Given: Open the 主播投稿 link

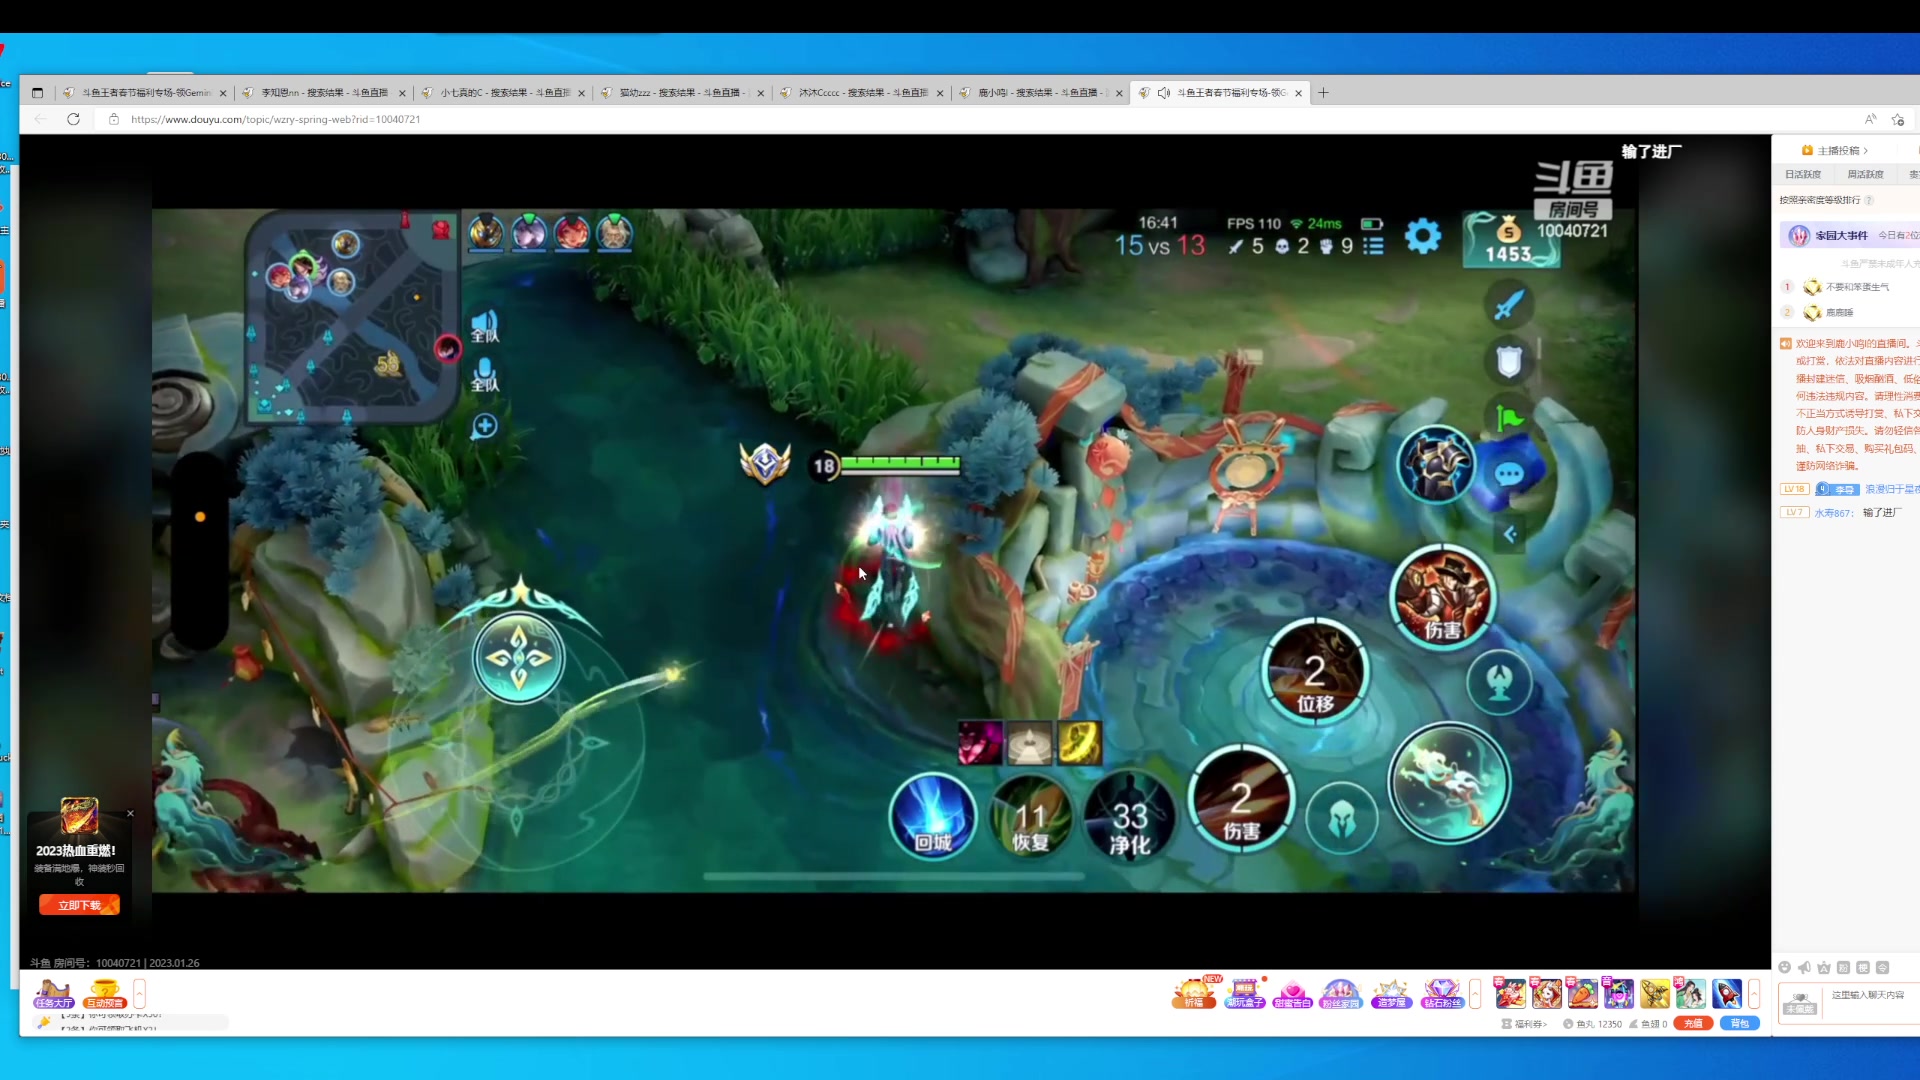Looking at the screenshot, I should [x=1835, y=150].
